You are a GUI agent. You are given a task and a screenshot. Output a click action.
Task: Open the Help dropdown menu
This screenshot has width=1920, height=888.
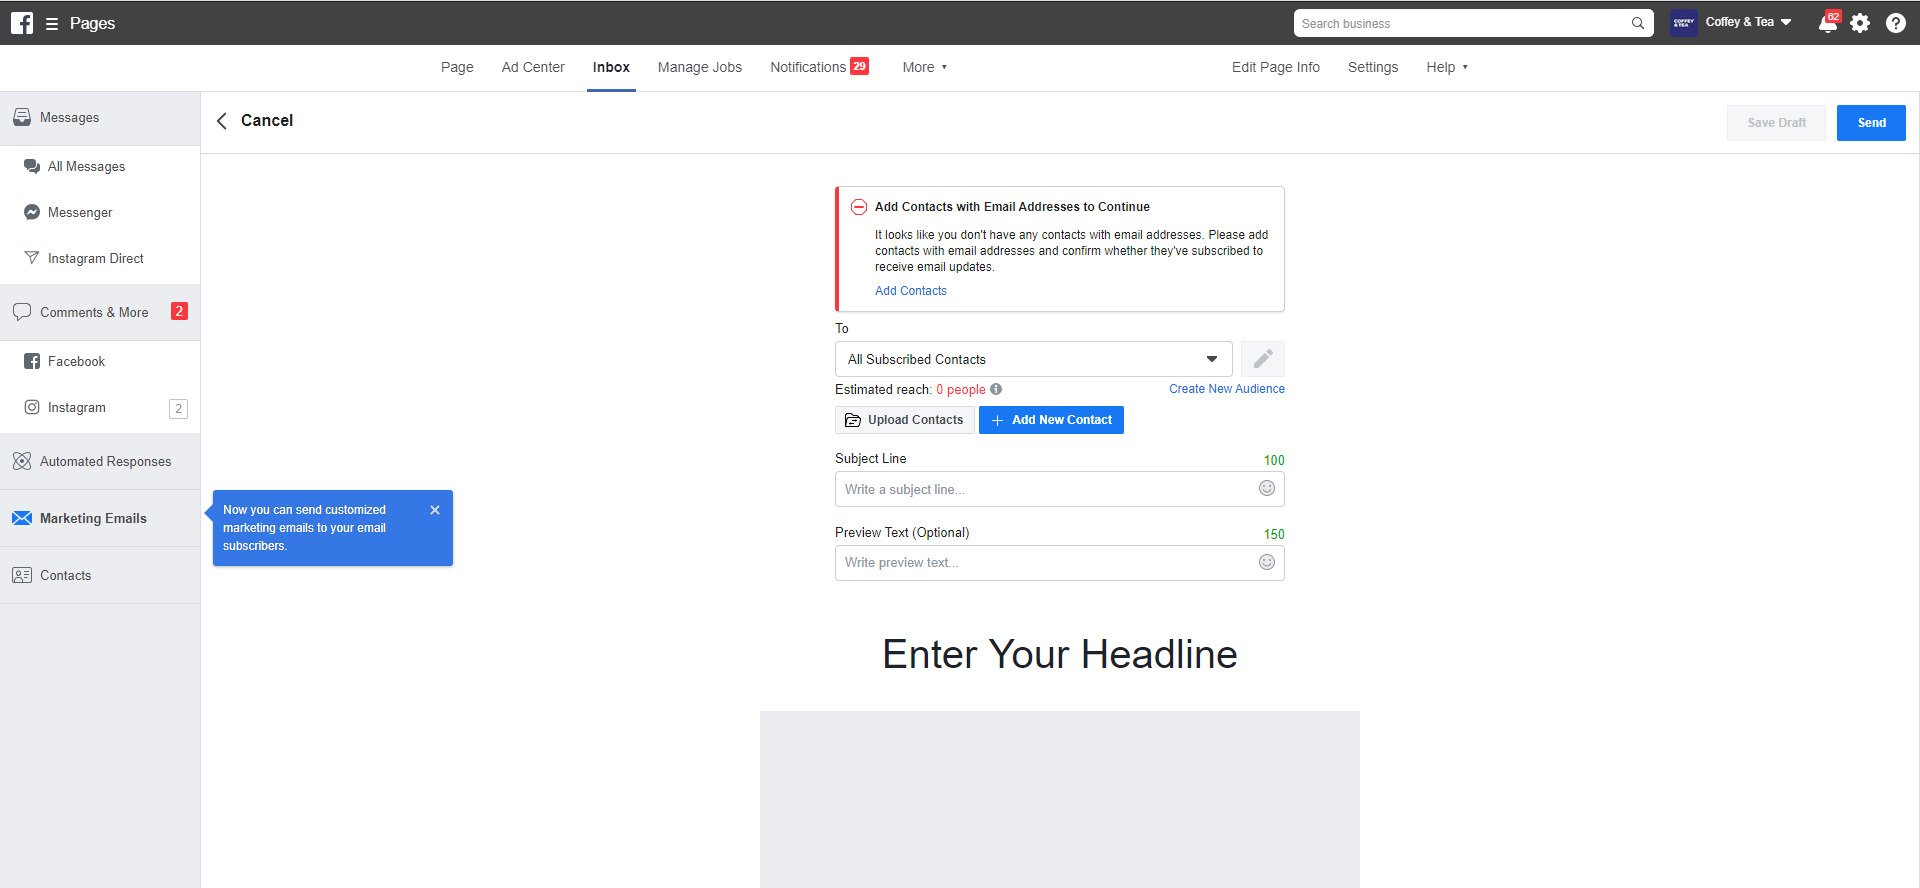1446,67
